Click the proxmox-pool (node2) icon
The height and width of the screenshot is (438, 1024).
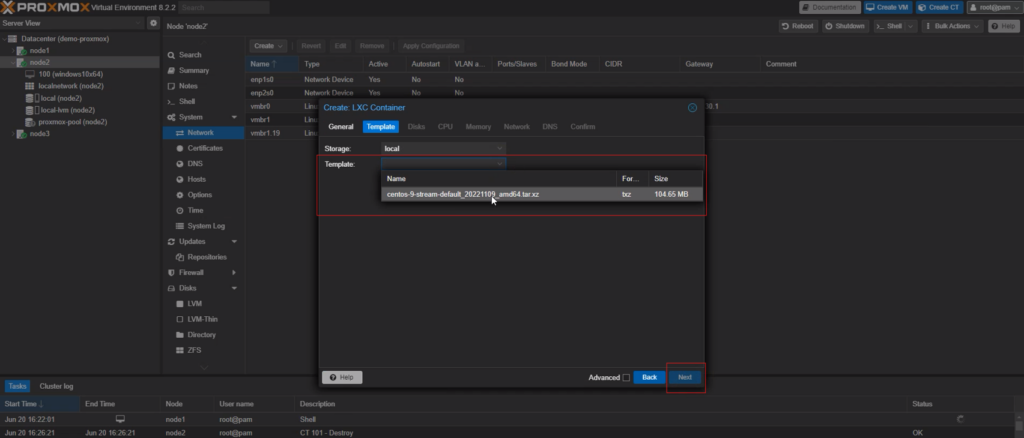click(29, 122)
